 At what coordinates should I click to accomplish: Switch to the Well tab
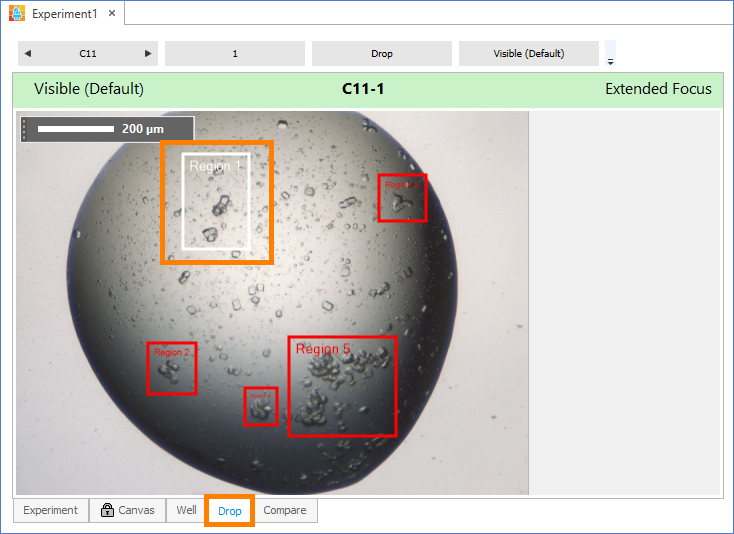click(x=186, y=510)
